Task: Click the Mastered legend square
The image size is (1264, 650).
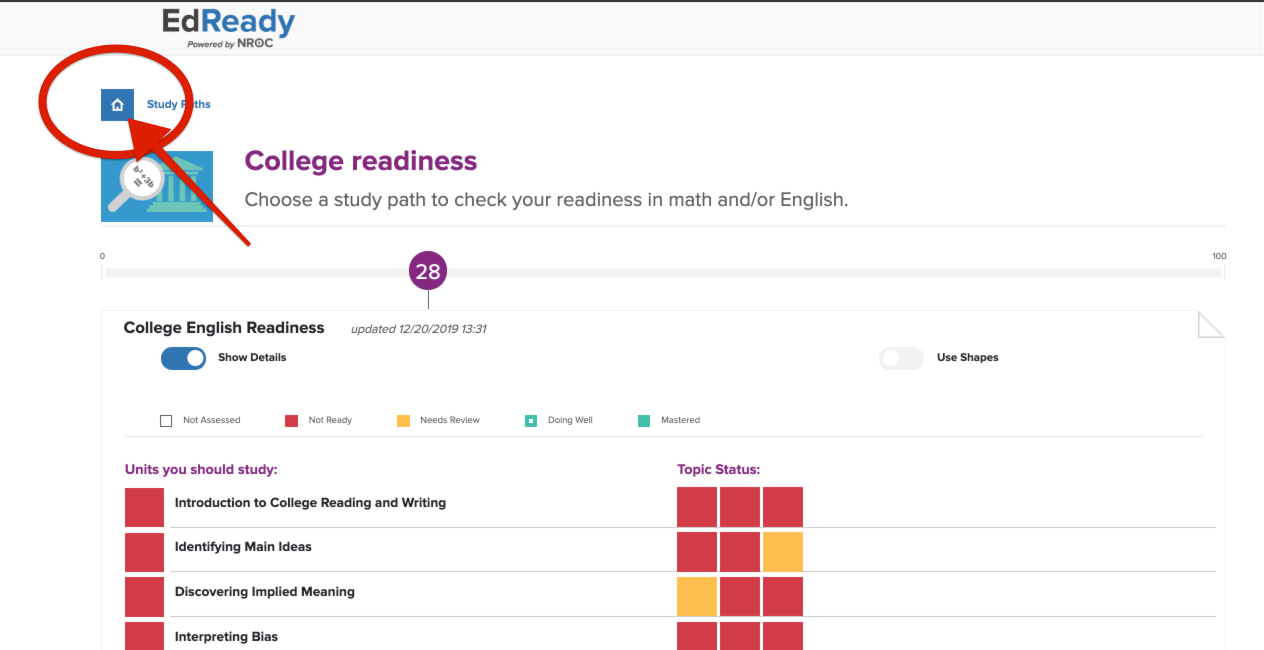Action: click(x=644, y=421)
